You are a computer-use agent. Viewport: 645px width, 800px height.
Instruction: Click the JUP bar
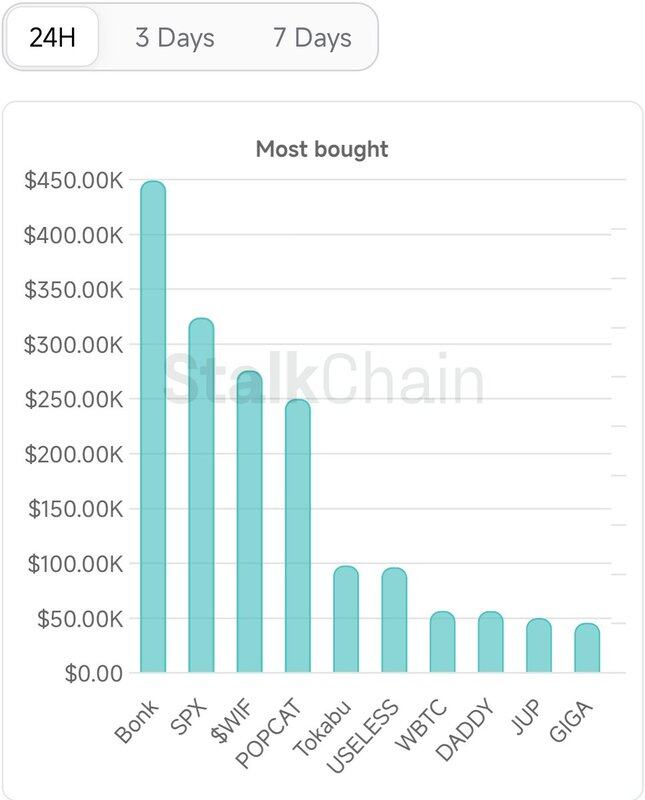pyautogui.click(x=539, y=646)
